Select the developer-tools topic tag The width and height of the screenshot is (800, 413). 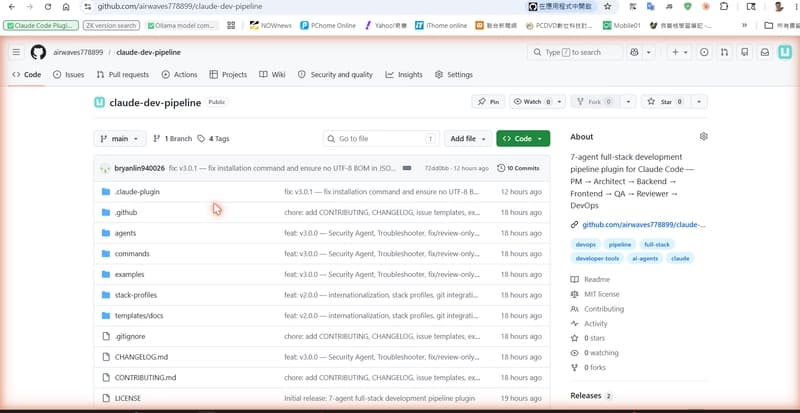[597, 258]
